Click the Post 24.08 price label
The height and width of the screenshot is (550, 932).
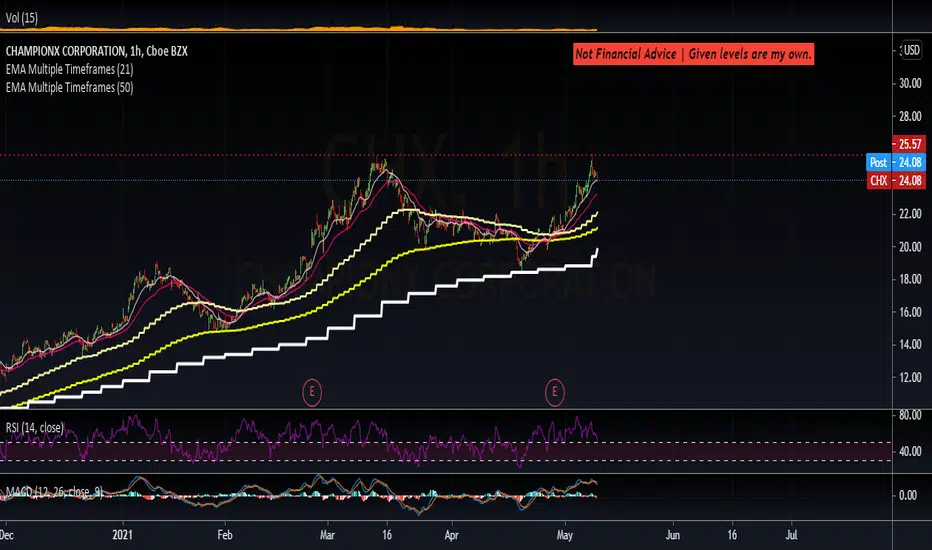coord(896,162)
